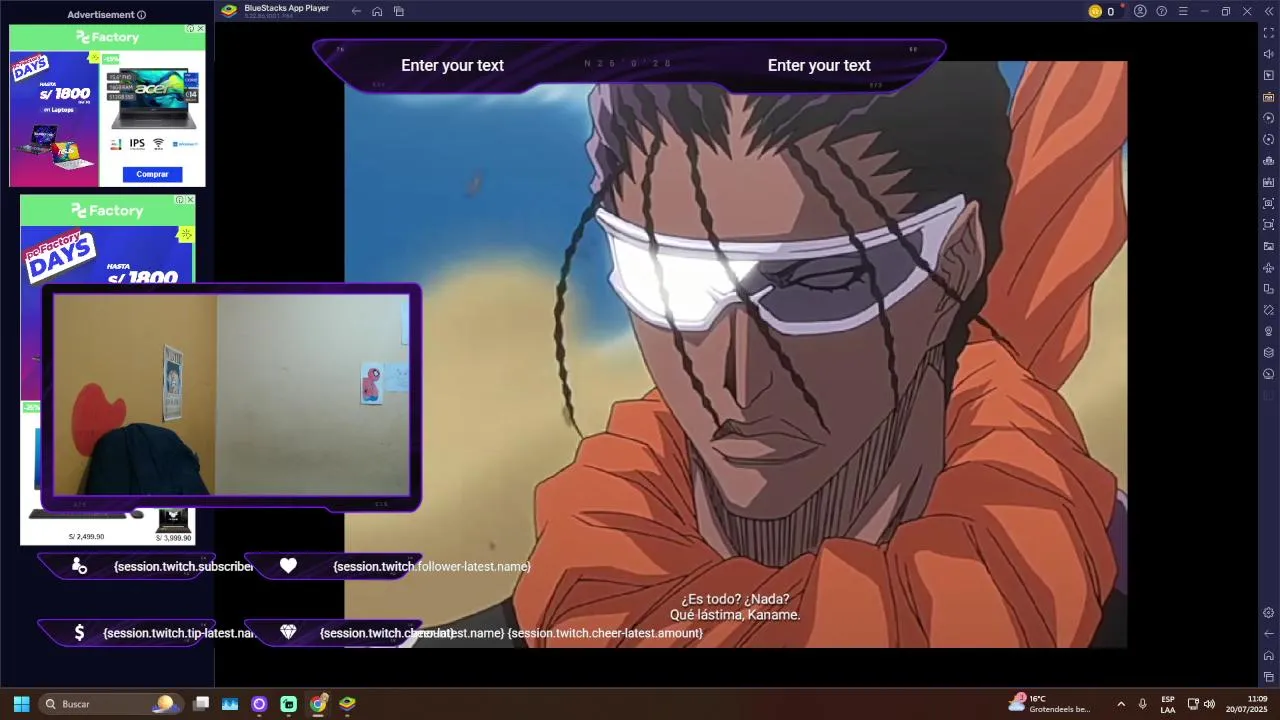The height and width of the screenshot is (720, 1280).
Task: Click the BlueStacks coin points icon
Action: coord(1095,11)
